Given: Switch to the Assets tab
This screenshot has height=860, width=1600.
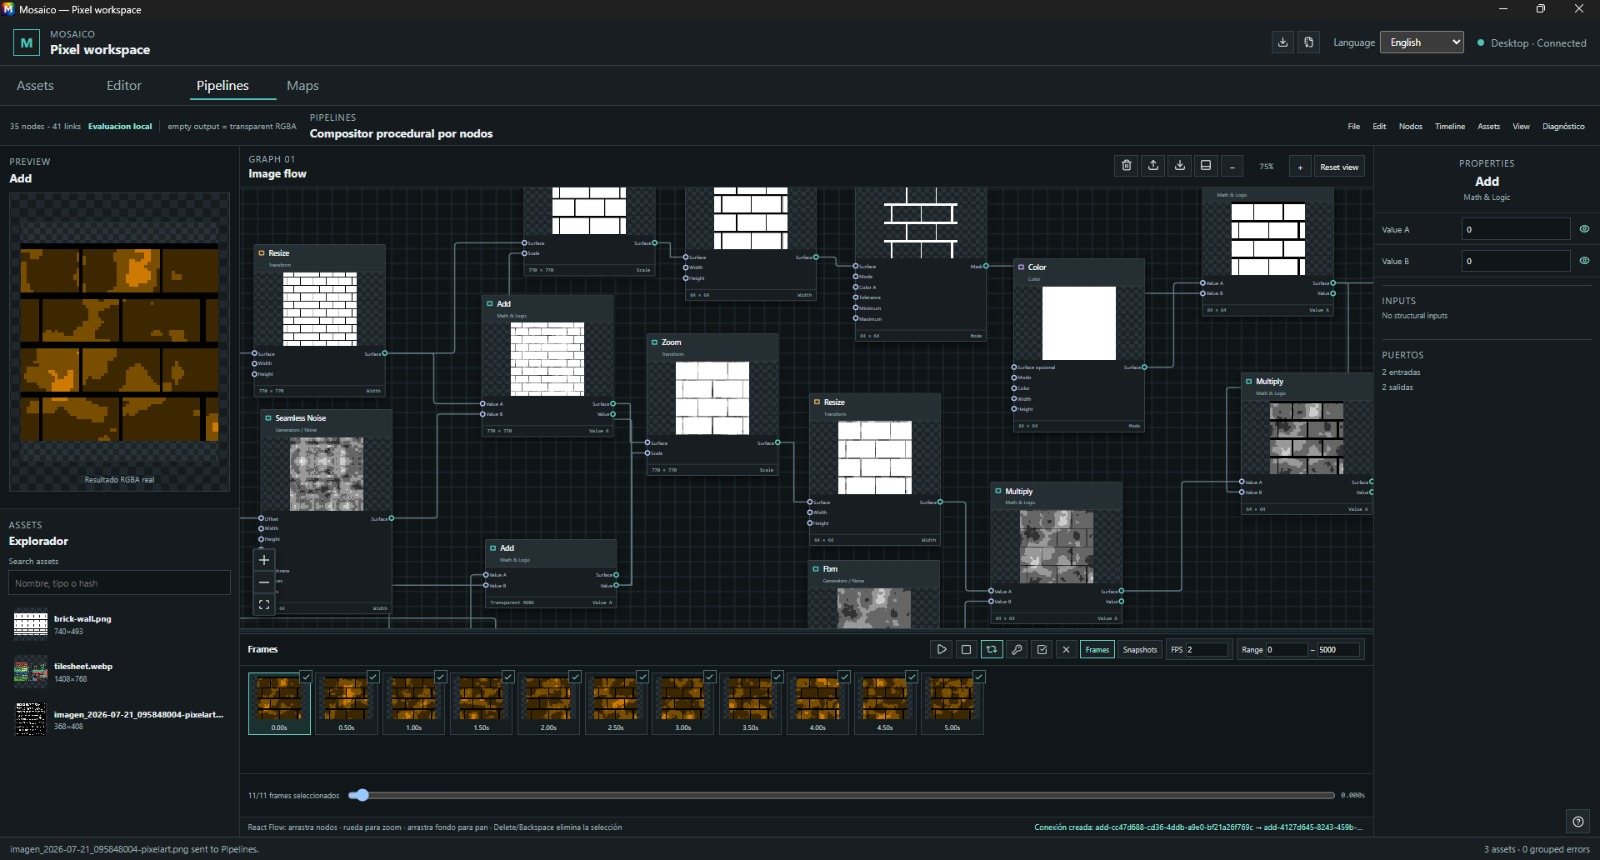Looking at the screenshot, I should 35,86.
